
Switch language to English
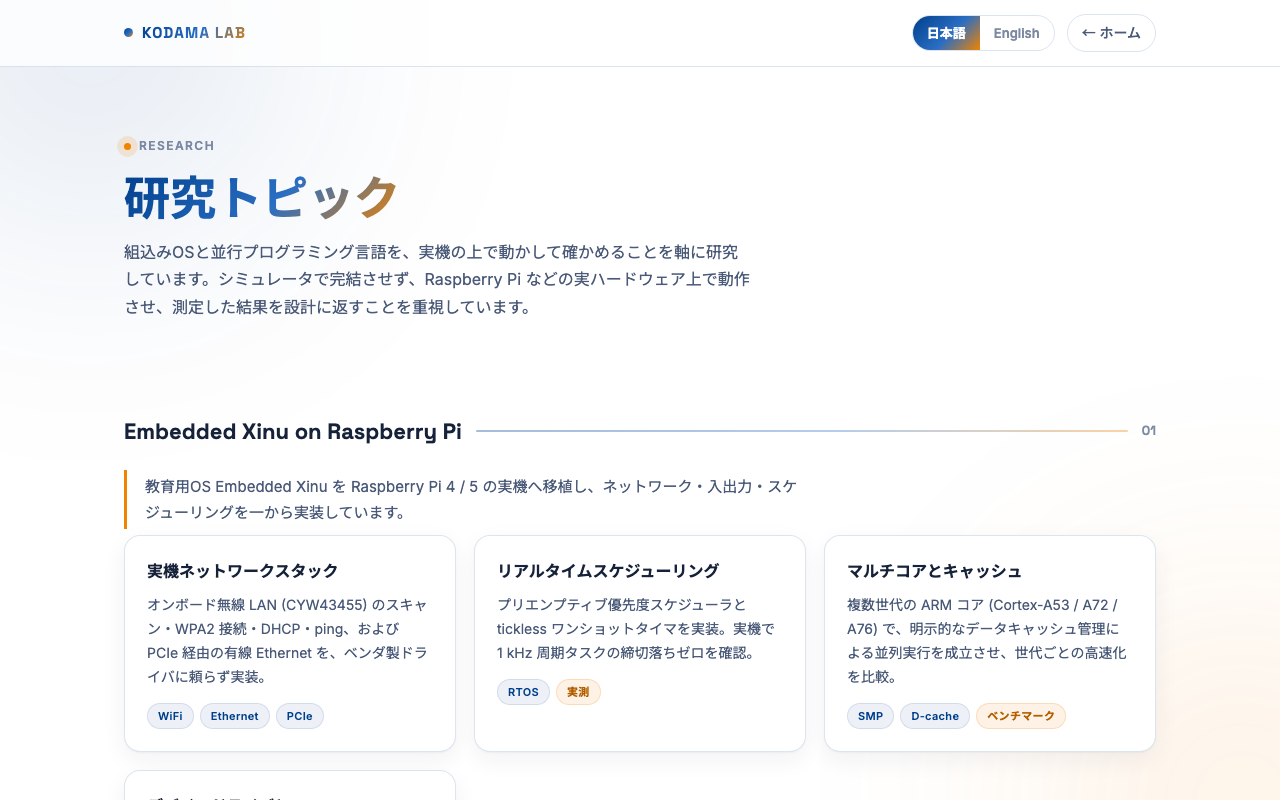click(x=1016, y=33)
